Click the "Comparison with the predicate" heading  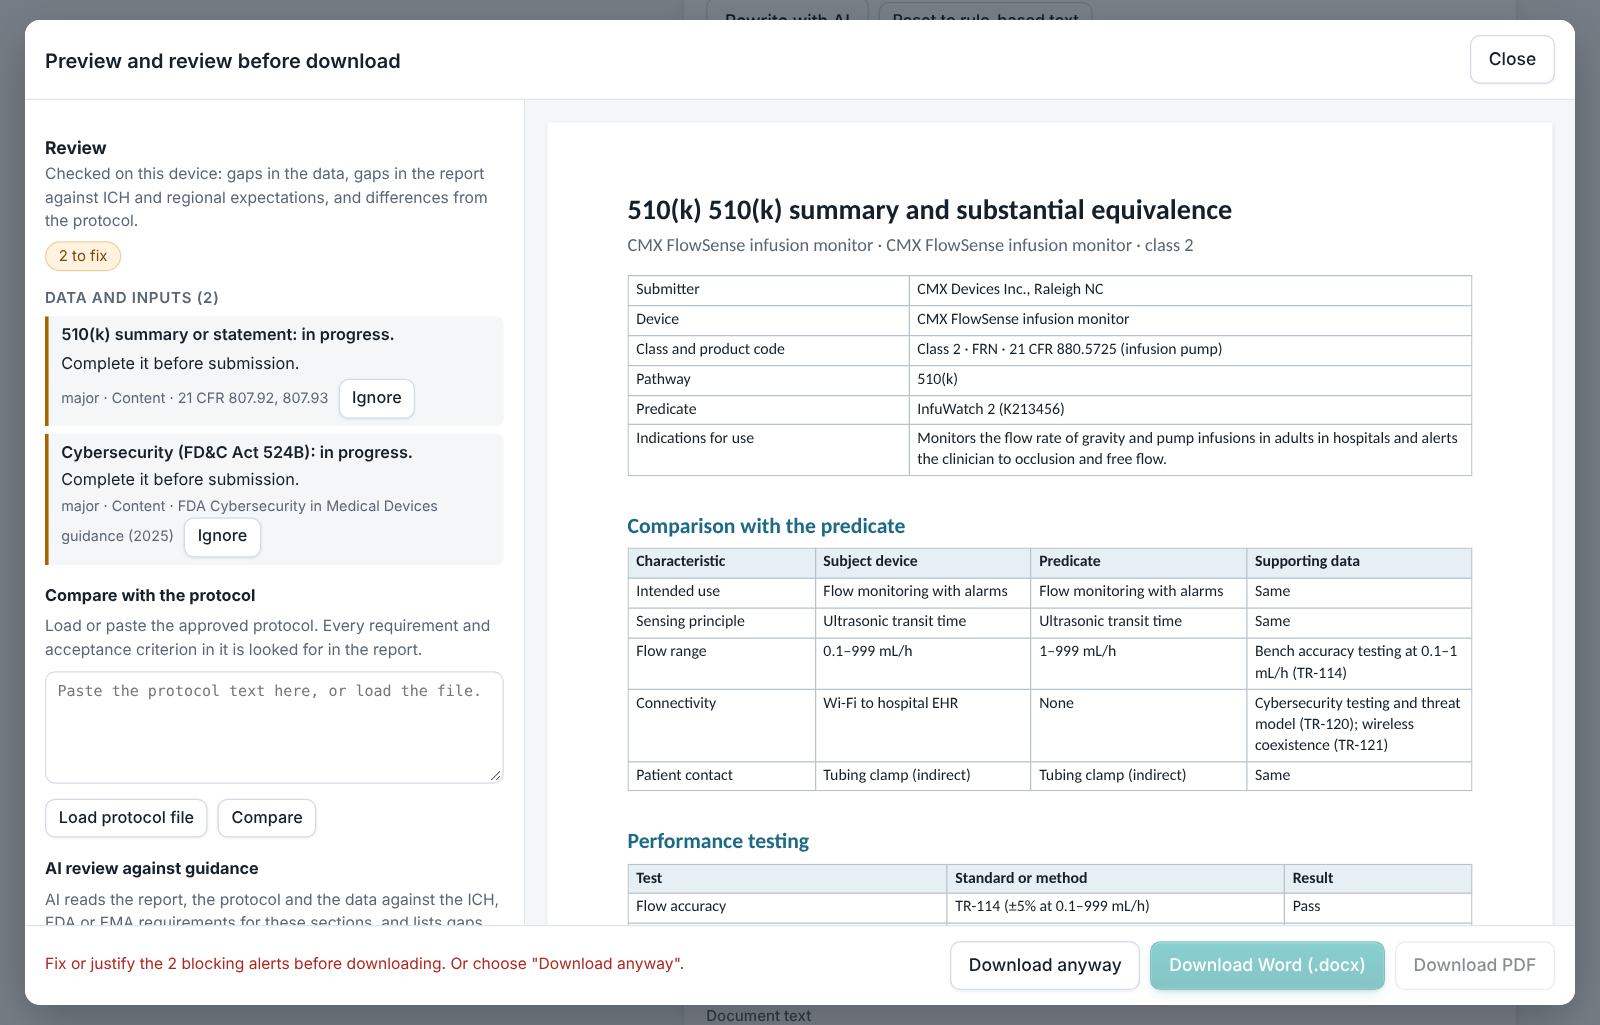coord(766,526)
